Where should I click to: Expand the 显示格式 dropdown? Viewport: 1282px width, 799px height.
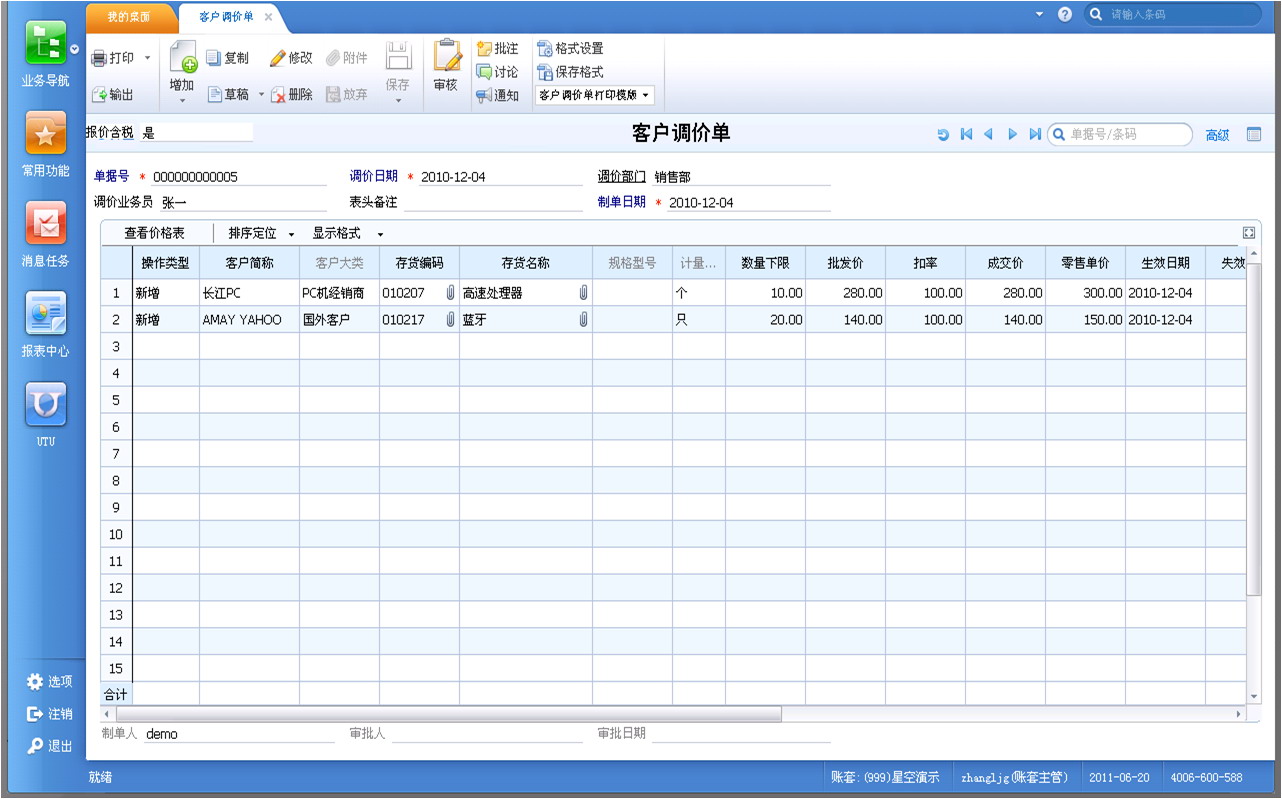380,234
